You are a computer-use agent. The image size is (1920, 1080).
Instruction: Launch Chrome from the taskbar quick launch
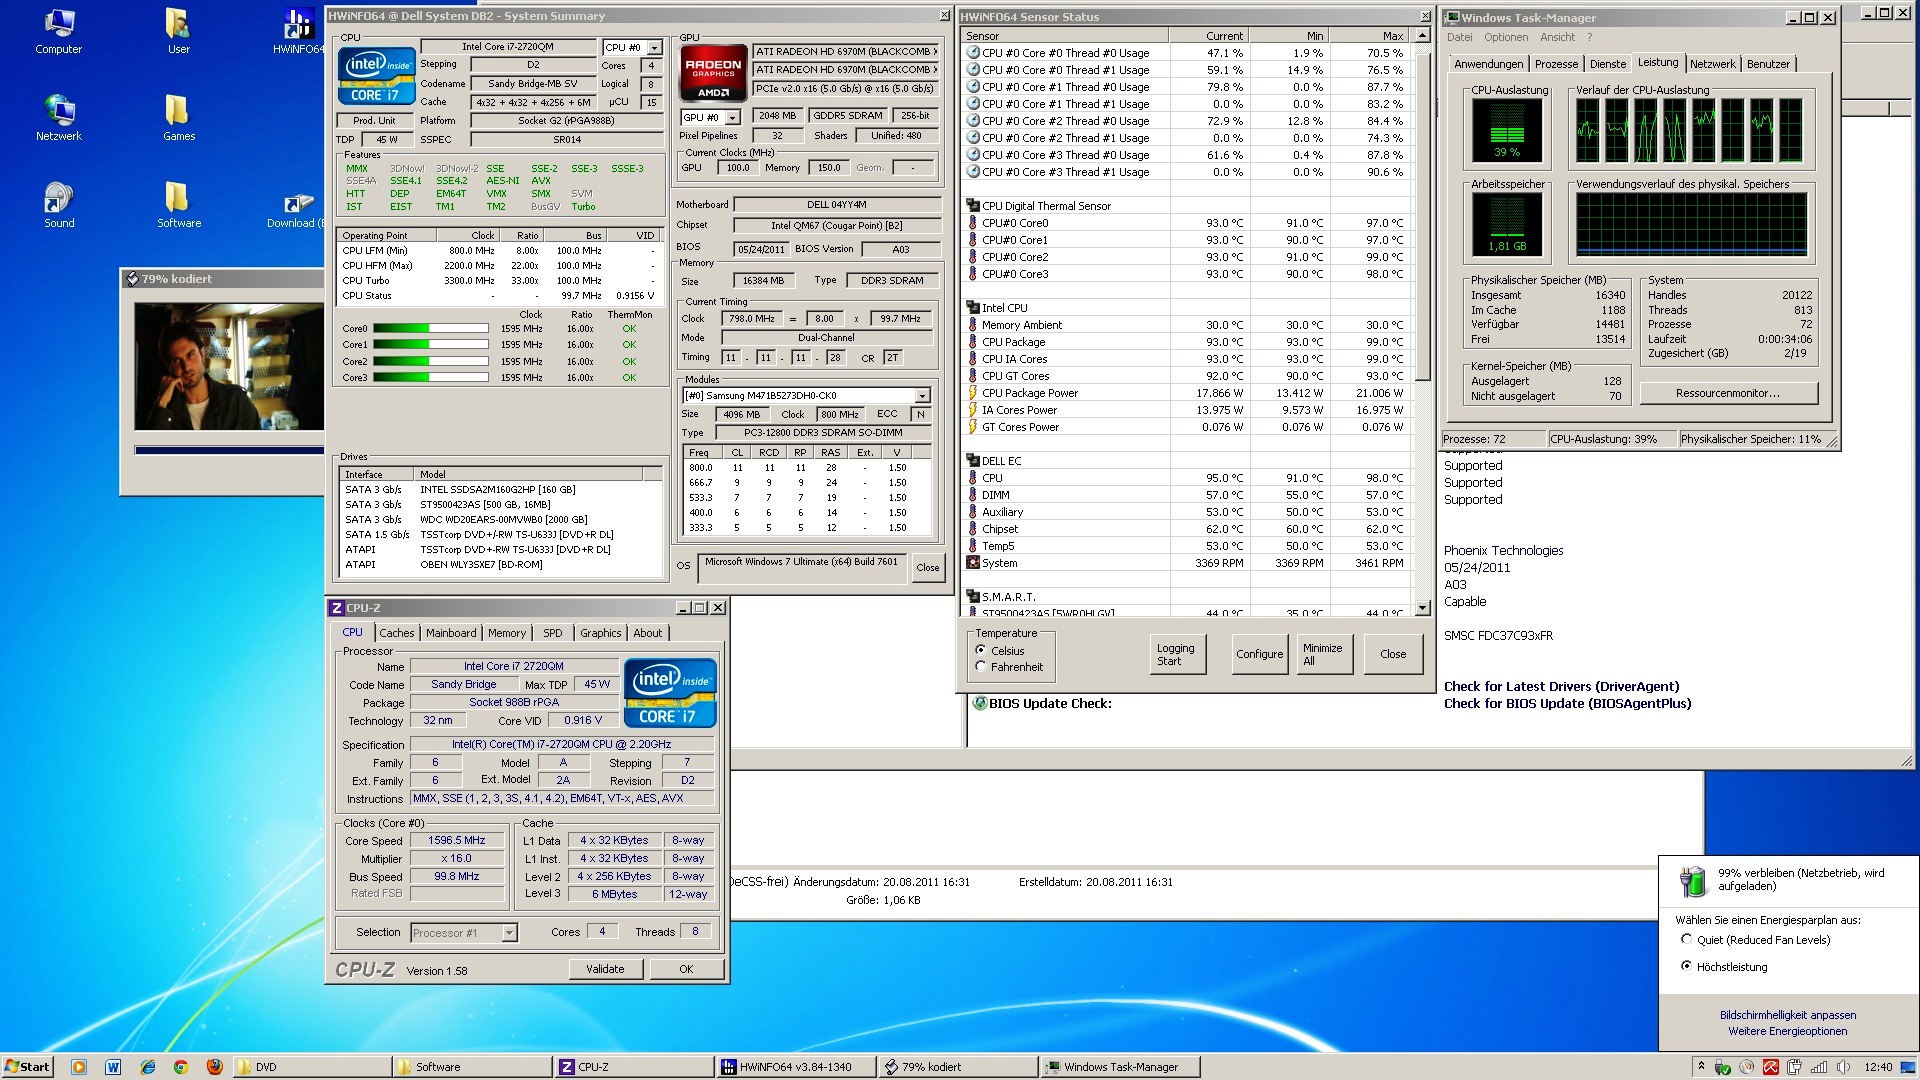click(181, 1067)
